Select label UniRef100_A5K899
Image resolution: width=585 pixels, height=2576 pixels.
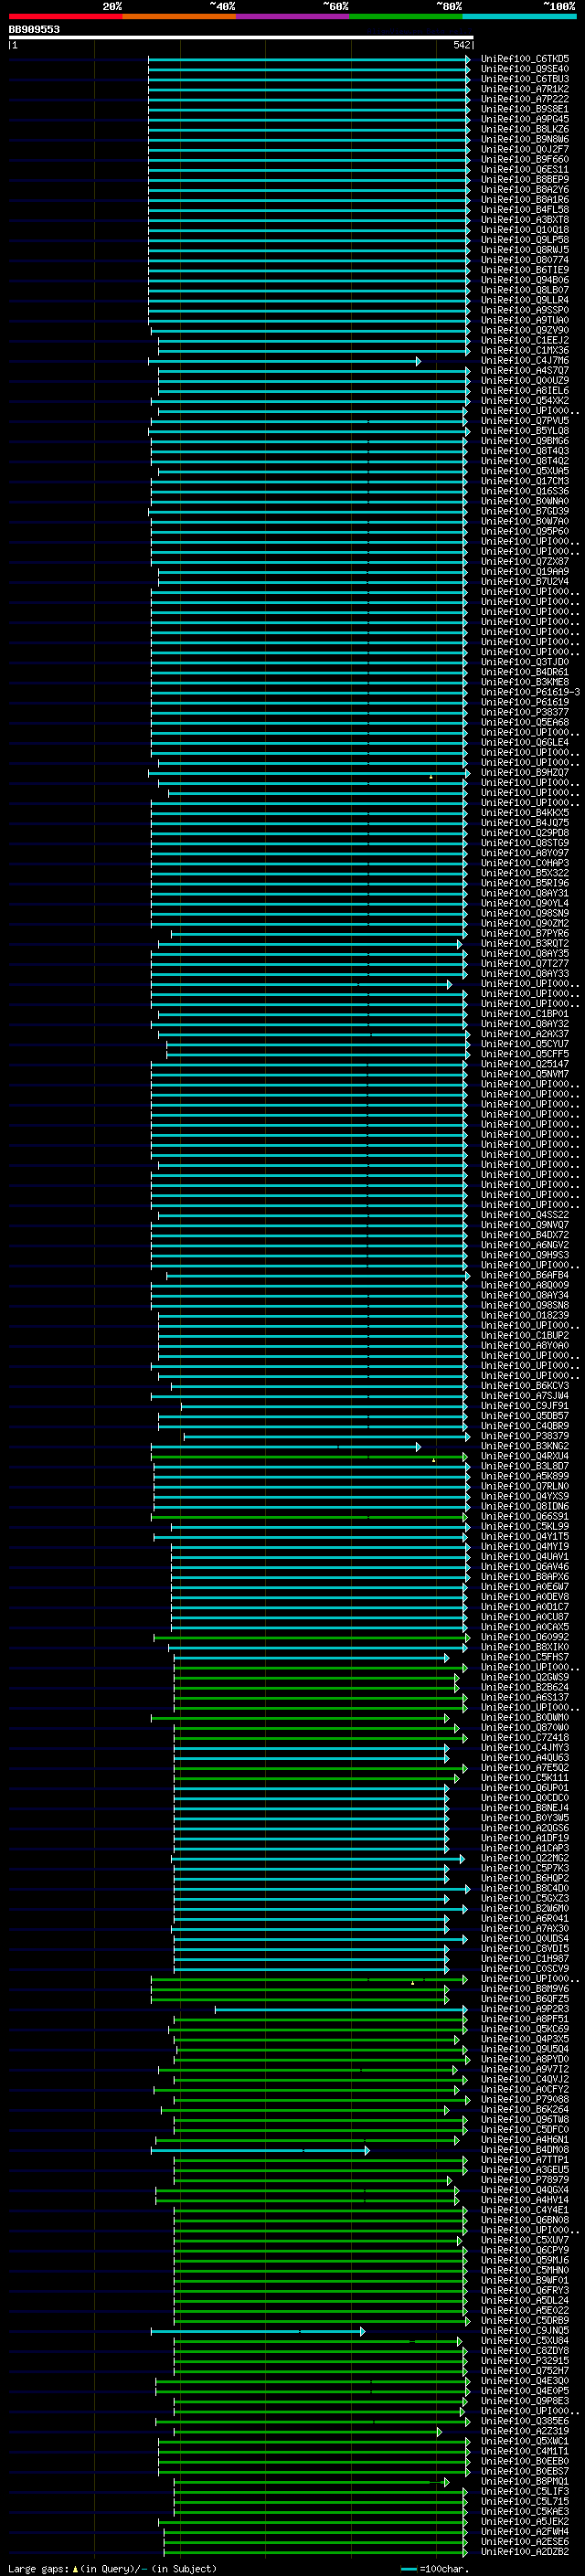tap(525, 1476)
